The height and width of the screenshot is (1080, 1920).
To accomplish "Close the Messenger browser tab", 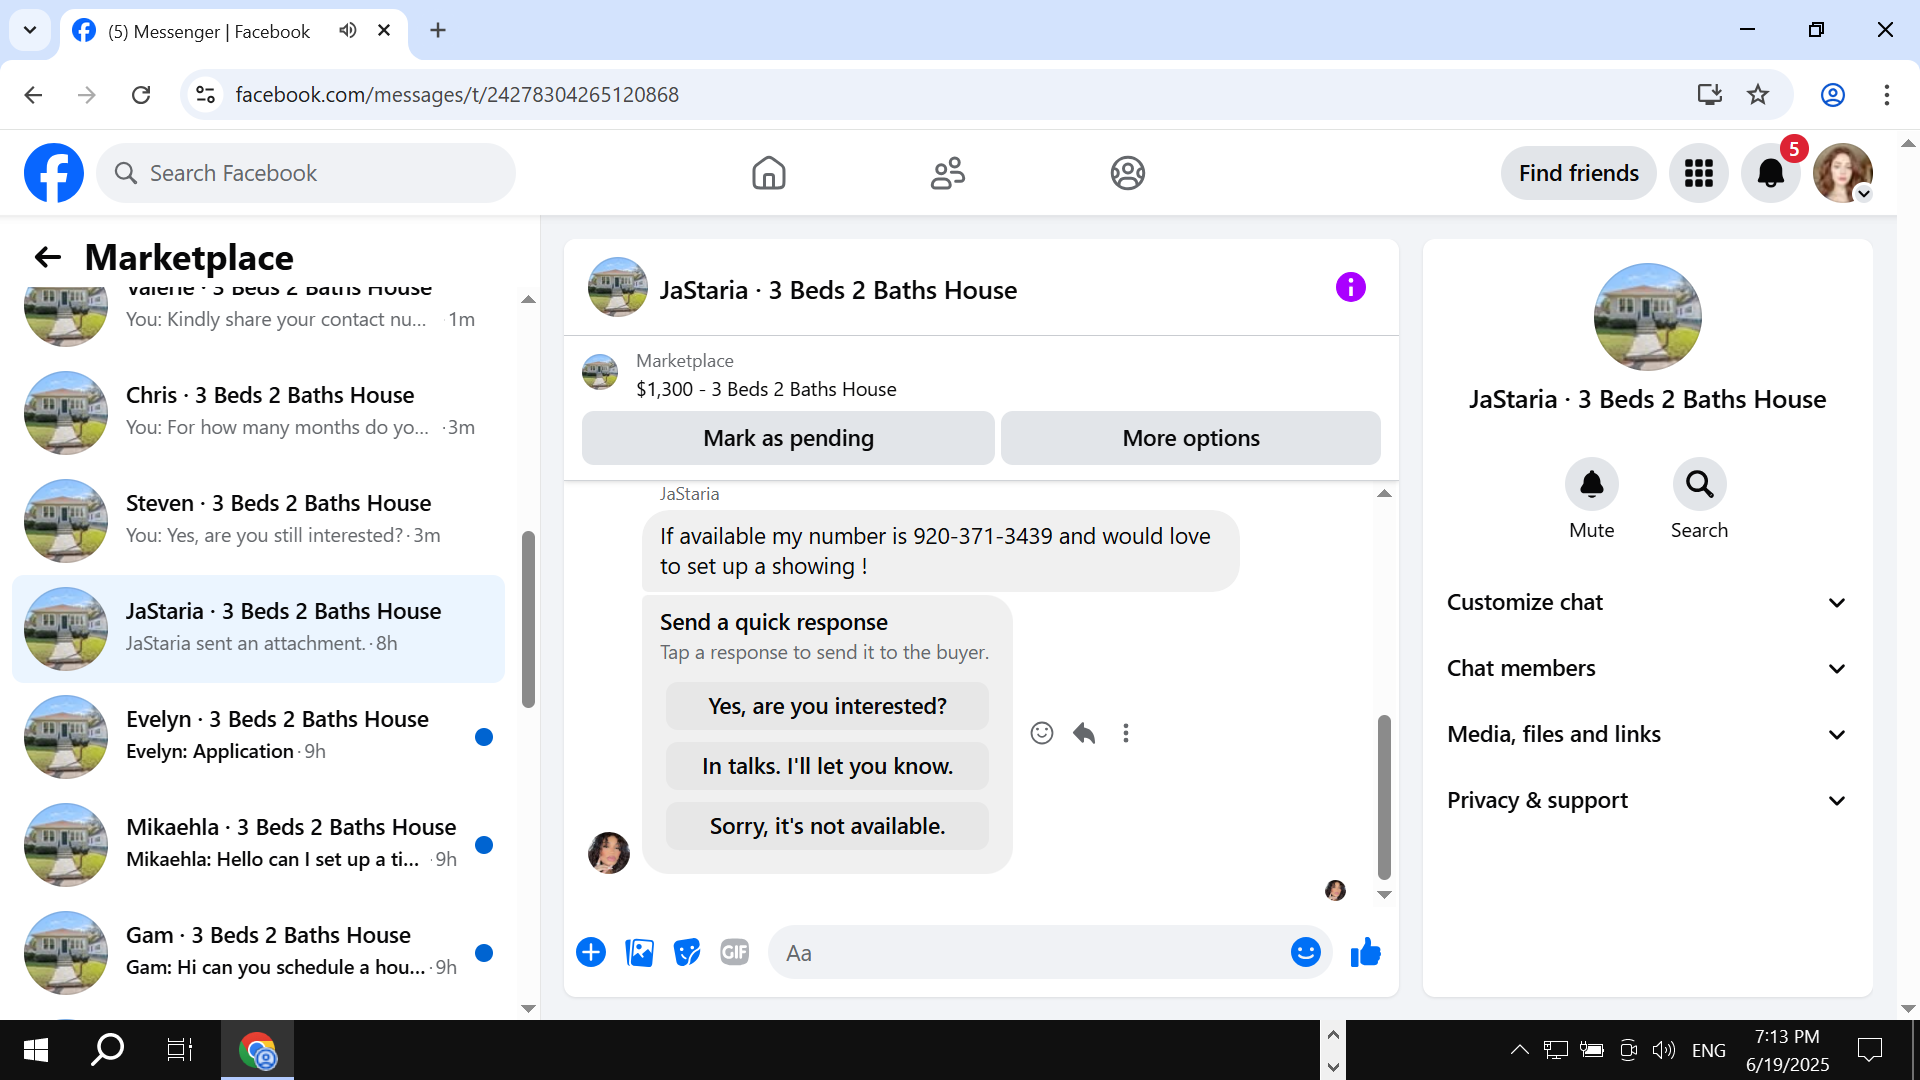I will 384,30.
